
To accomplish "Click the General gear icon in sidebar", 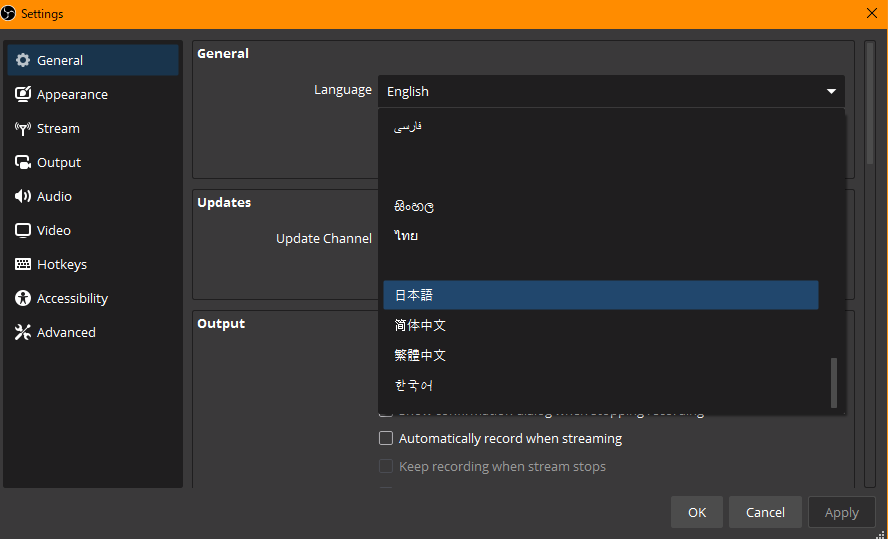I will [23, 60].
